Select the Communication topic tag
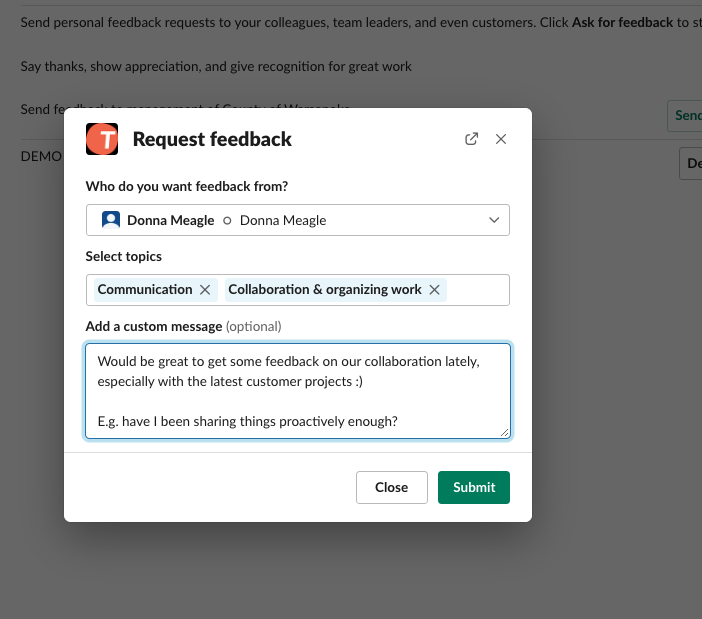 pyautogui.click(x=145, y=290)
